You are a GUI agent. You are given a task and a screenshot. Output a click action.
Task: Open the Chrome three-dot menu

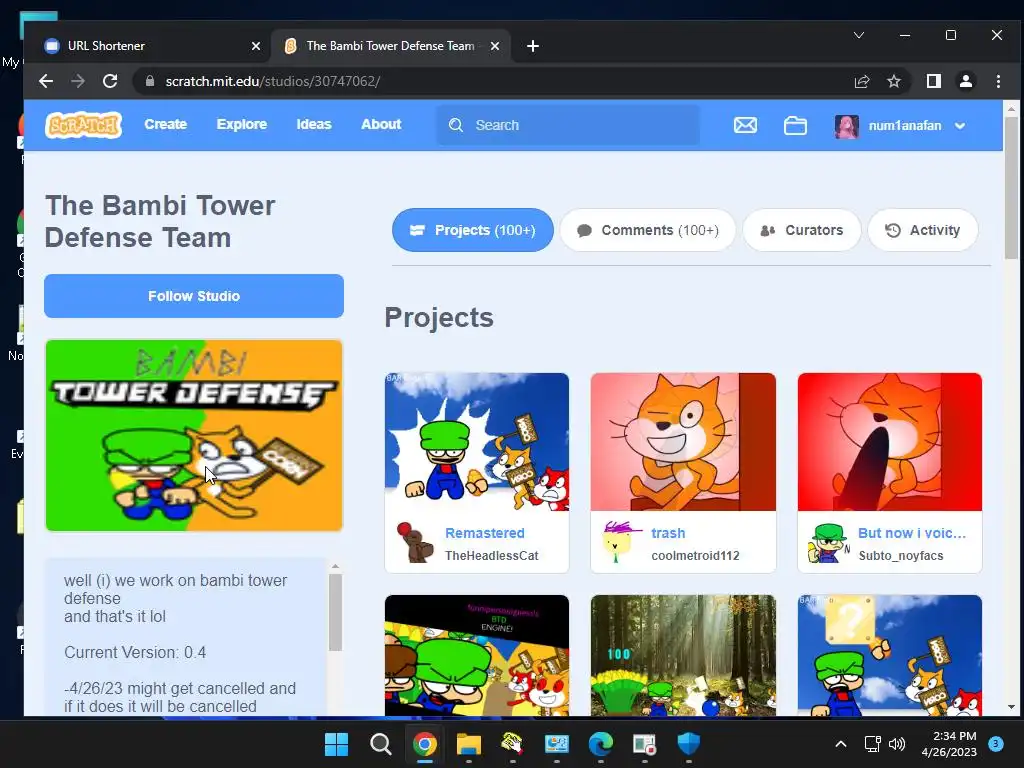tap(998, 81)
